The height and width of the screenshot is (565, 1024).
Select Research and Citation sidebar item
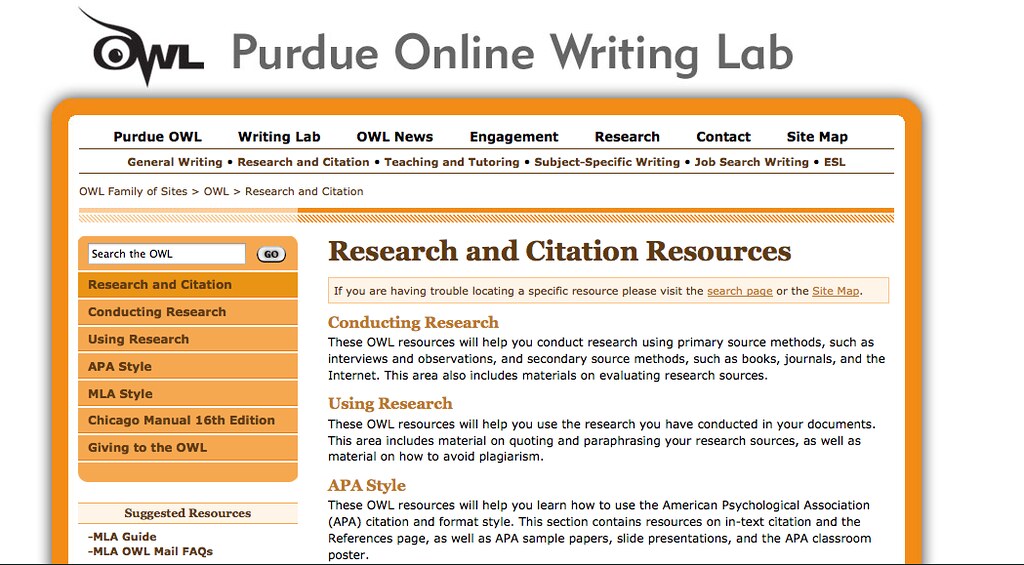(187, 285)
